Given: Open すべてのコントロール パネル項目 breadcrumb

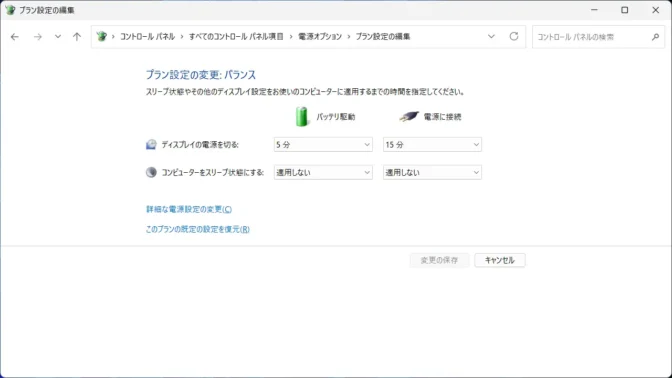Looking at the screenshot, I should pyautogui.click(x=236, y=37).
